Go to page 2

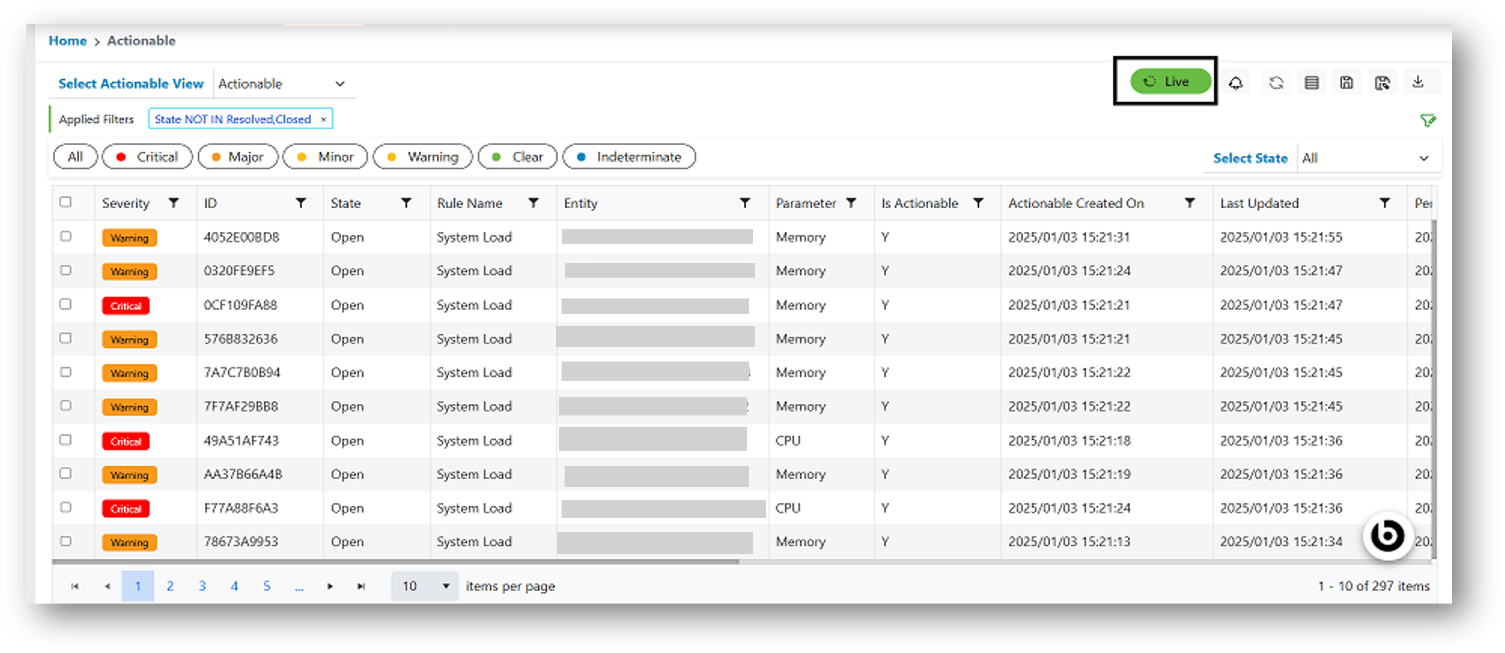click(170, 587)
